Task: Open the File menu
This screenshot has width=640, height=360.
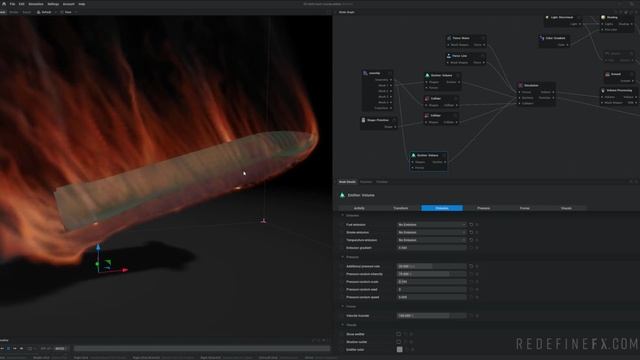Action: pos(12,4)
